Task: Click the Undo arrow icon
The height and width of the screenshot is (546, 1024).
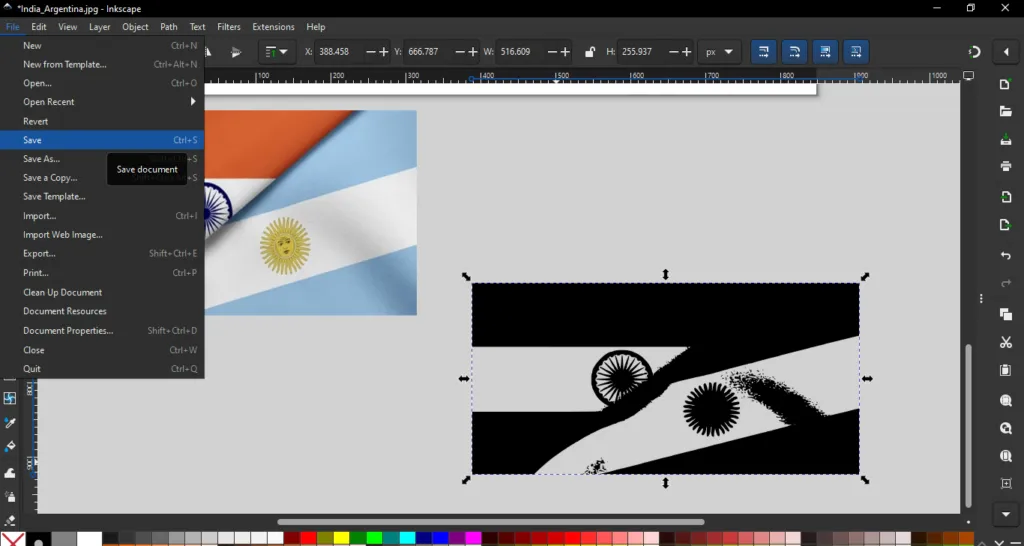Action: coord(1006,255)
